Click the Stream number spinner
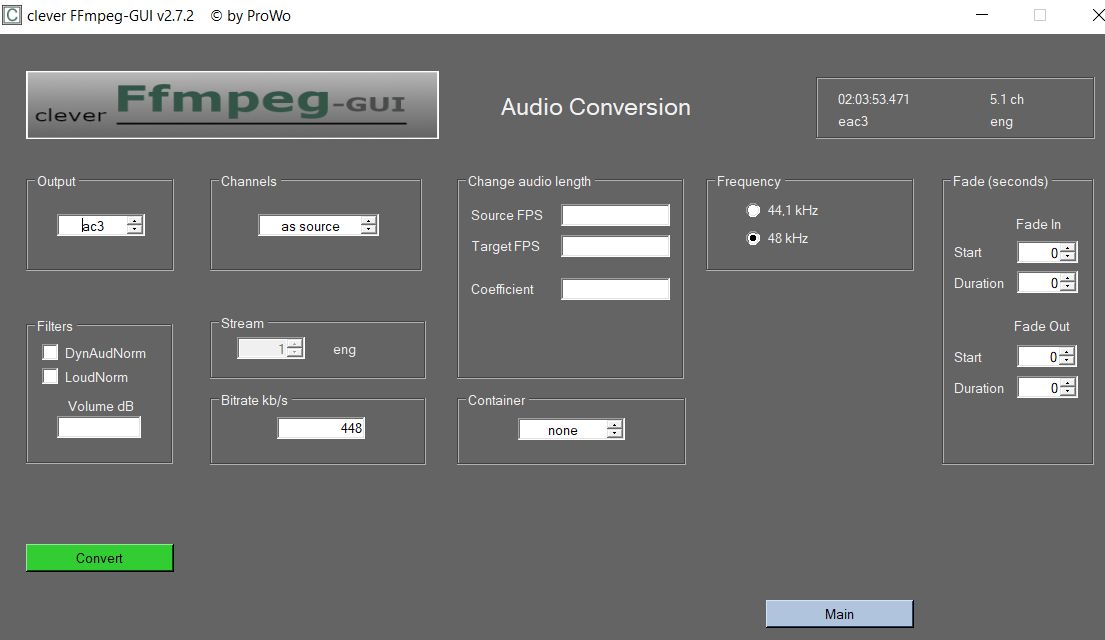The height and width of the screenshot is (640, 1105). click(271, 348)
